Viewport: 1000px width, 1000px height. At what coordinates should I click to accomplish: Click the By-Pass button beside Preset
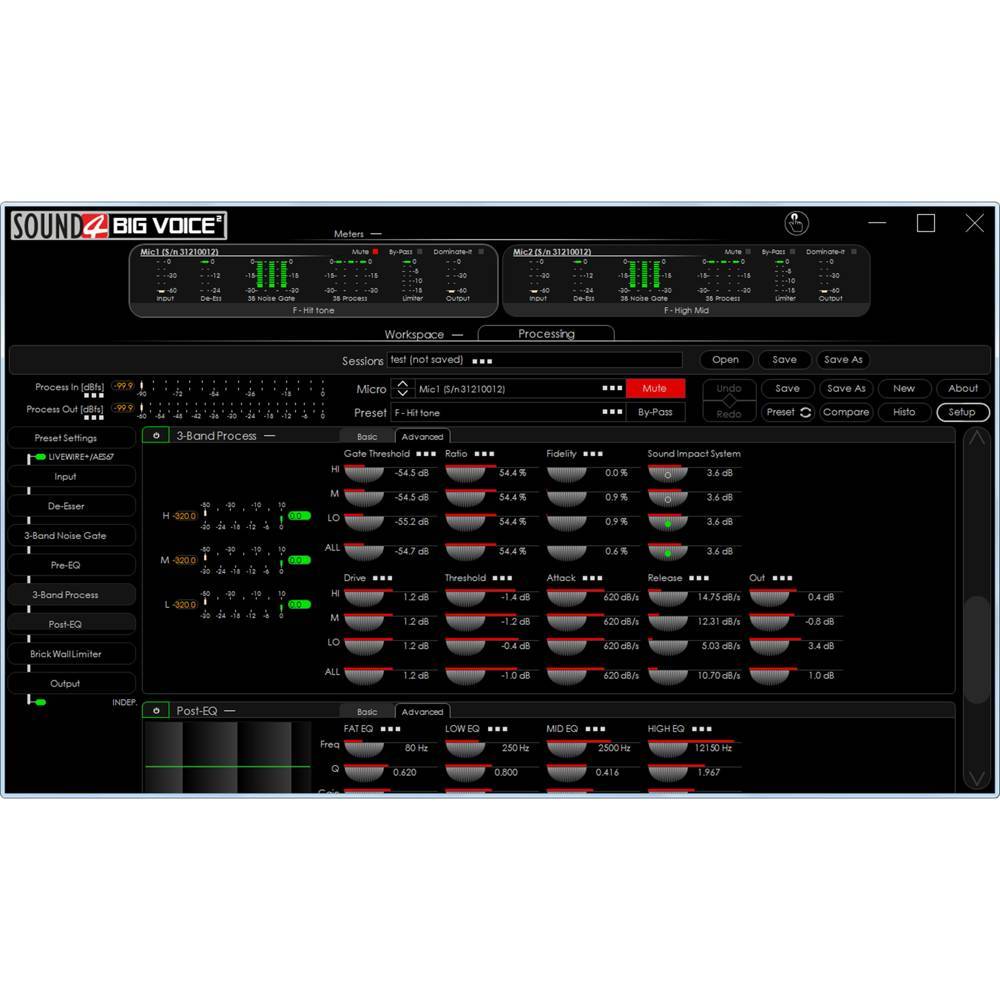[655, 412]
